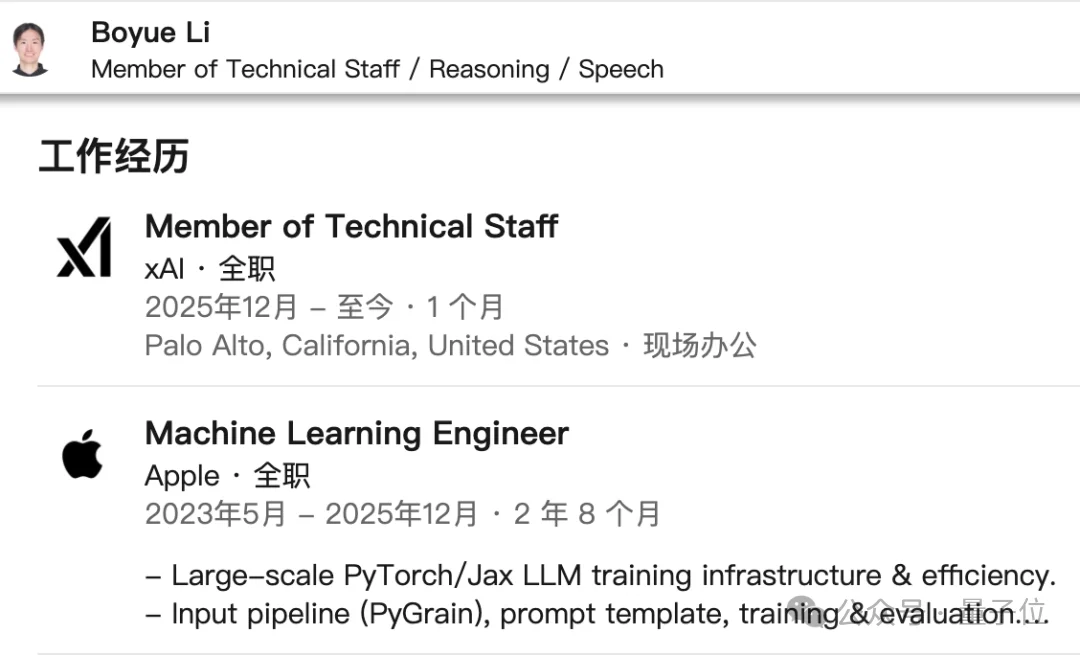1080x655 pixels.
Task: Select the '2025年12月 – 至今' date range
Action: (x=269, y=307)
